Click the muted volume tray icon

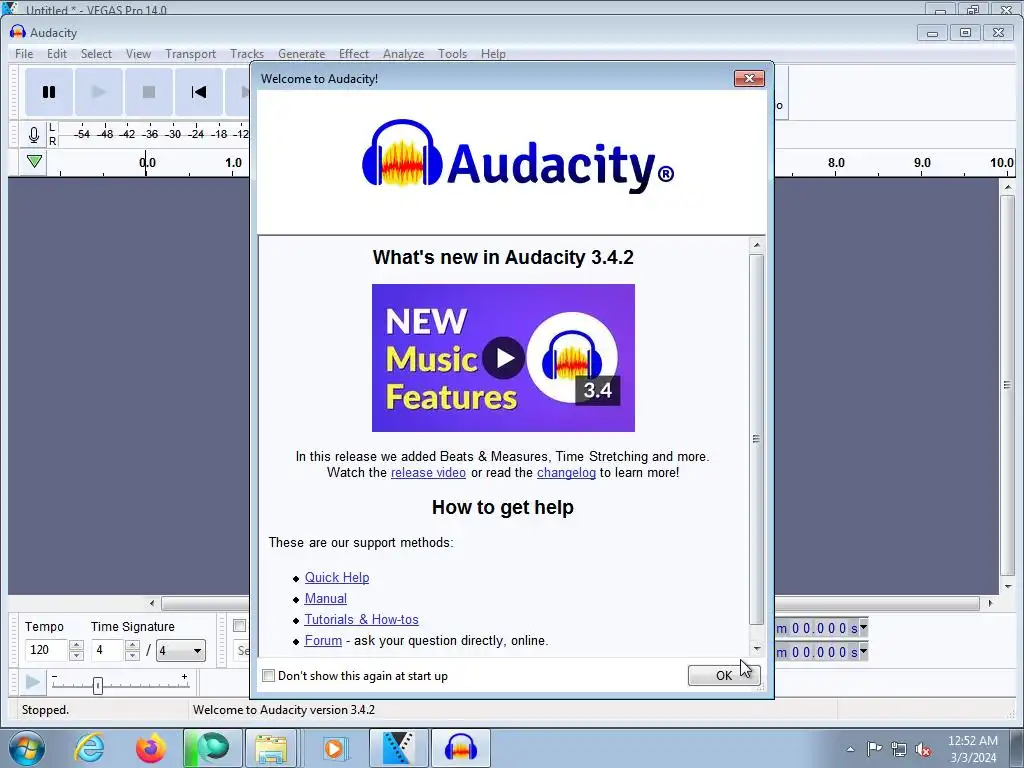923,750
